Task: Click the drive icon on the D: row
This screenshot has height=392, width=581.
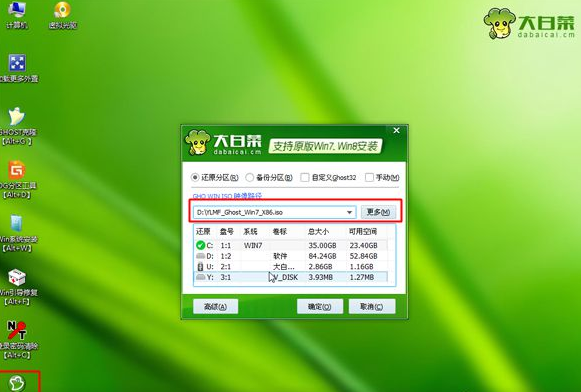Action: (x=200, y=256)
